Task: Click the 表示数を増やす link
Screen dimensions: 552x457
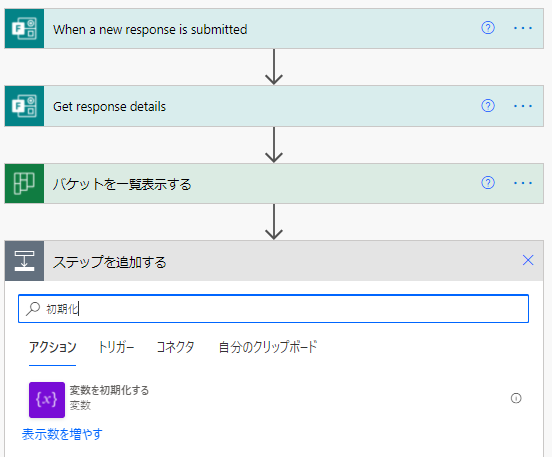Action: click(62, 434)
